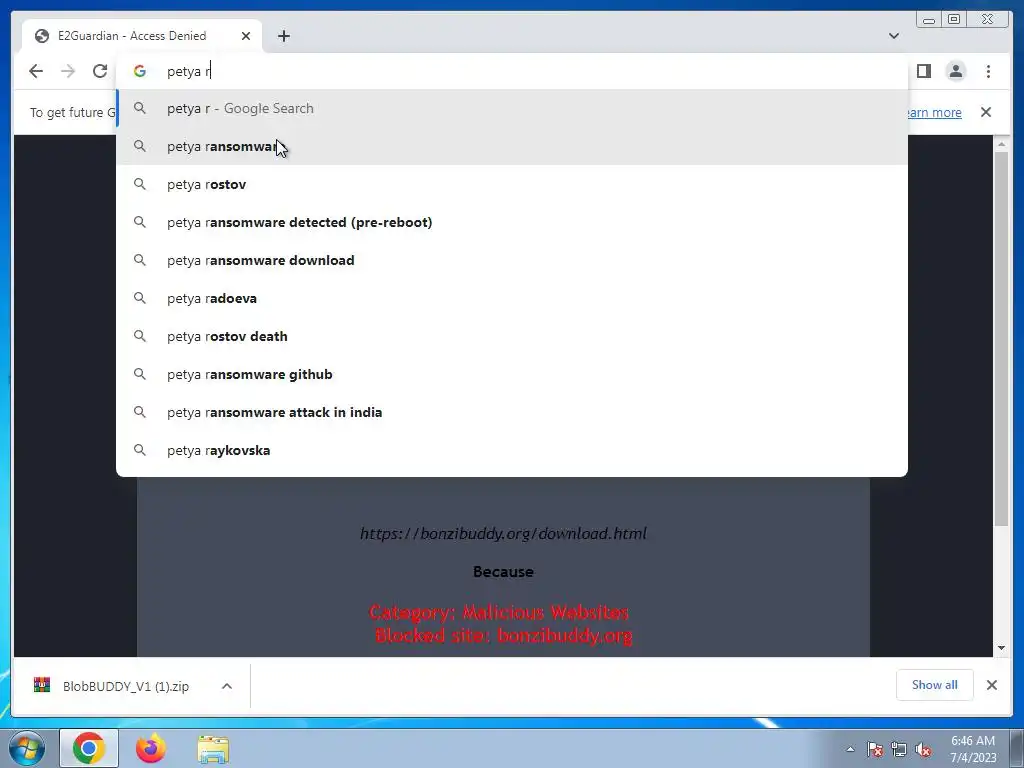Choose the 'petya raykovska' suggestion
This screenshot has height=768, width=1024.
click(x=512, y=450)
